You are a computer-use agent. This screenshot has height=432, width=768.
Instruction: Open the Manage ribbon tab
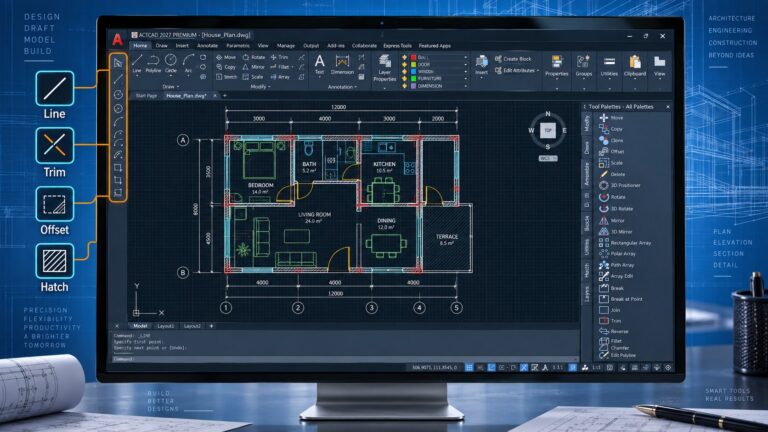(286, 46)
